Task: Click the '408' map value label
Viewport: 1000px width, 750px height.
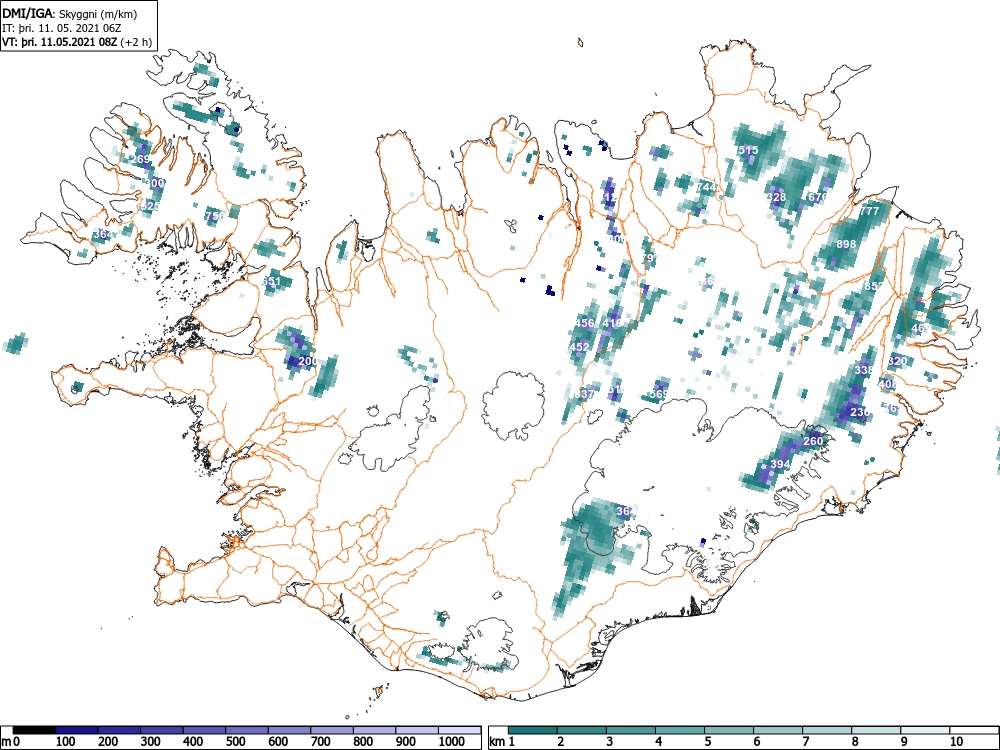Action: [888, 385]
